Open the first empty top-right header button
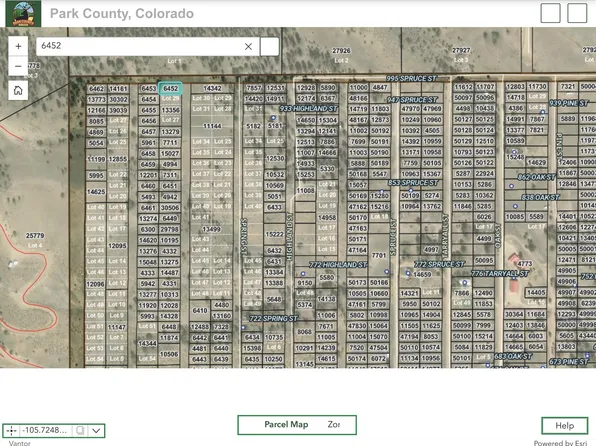This screenshot has width=596, height=446. (x=550, y=13)
